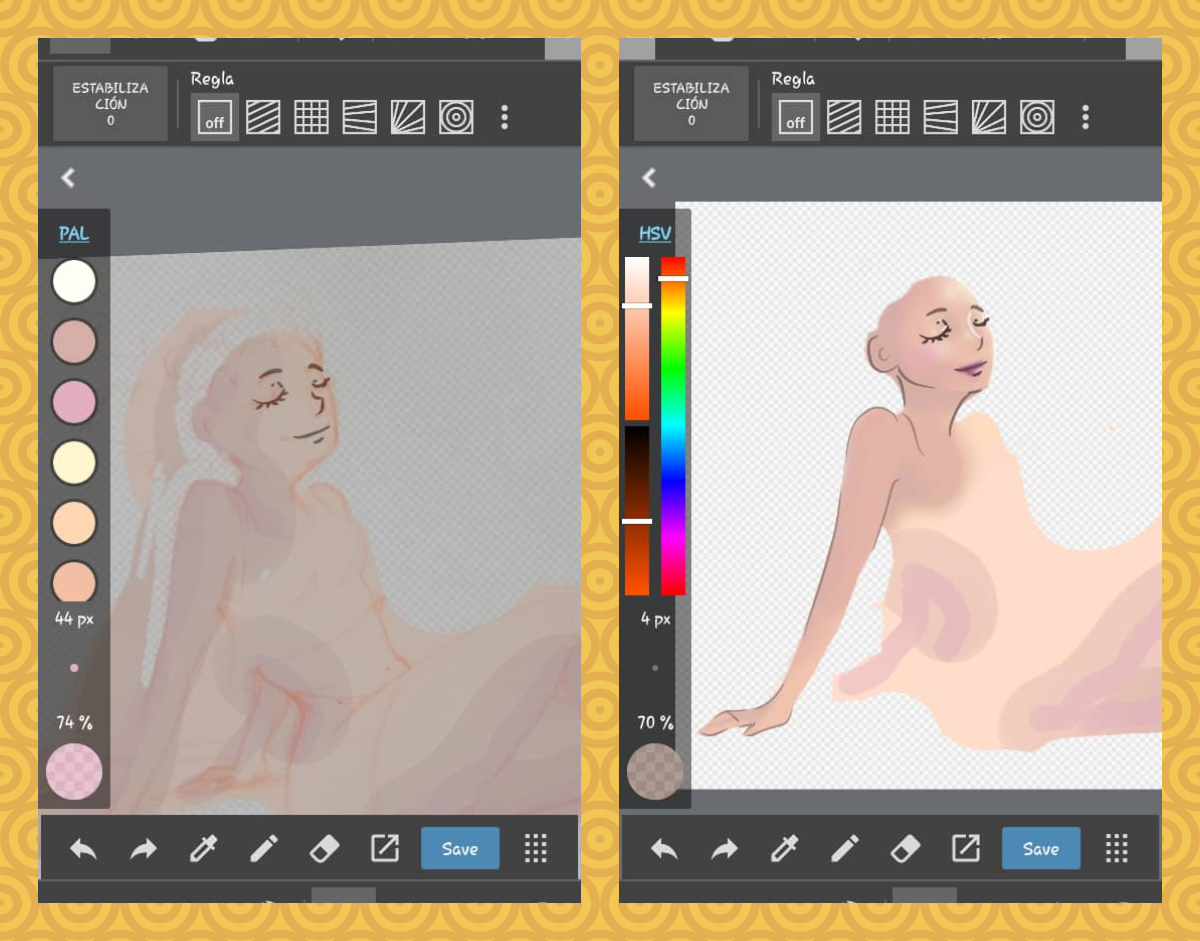Viewport: 1200px width, 941px height.
Task: Open brown current color preview circle
Action: click(655, 772)
